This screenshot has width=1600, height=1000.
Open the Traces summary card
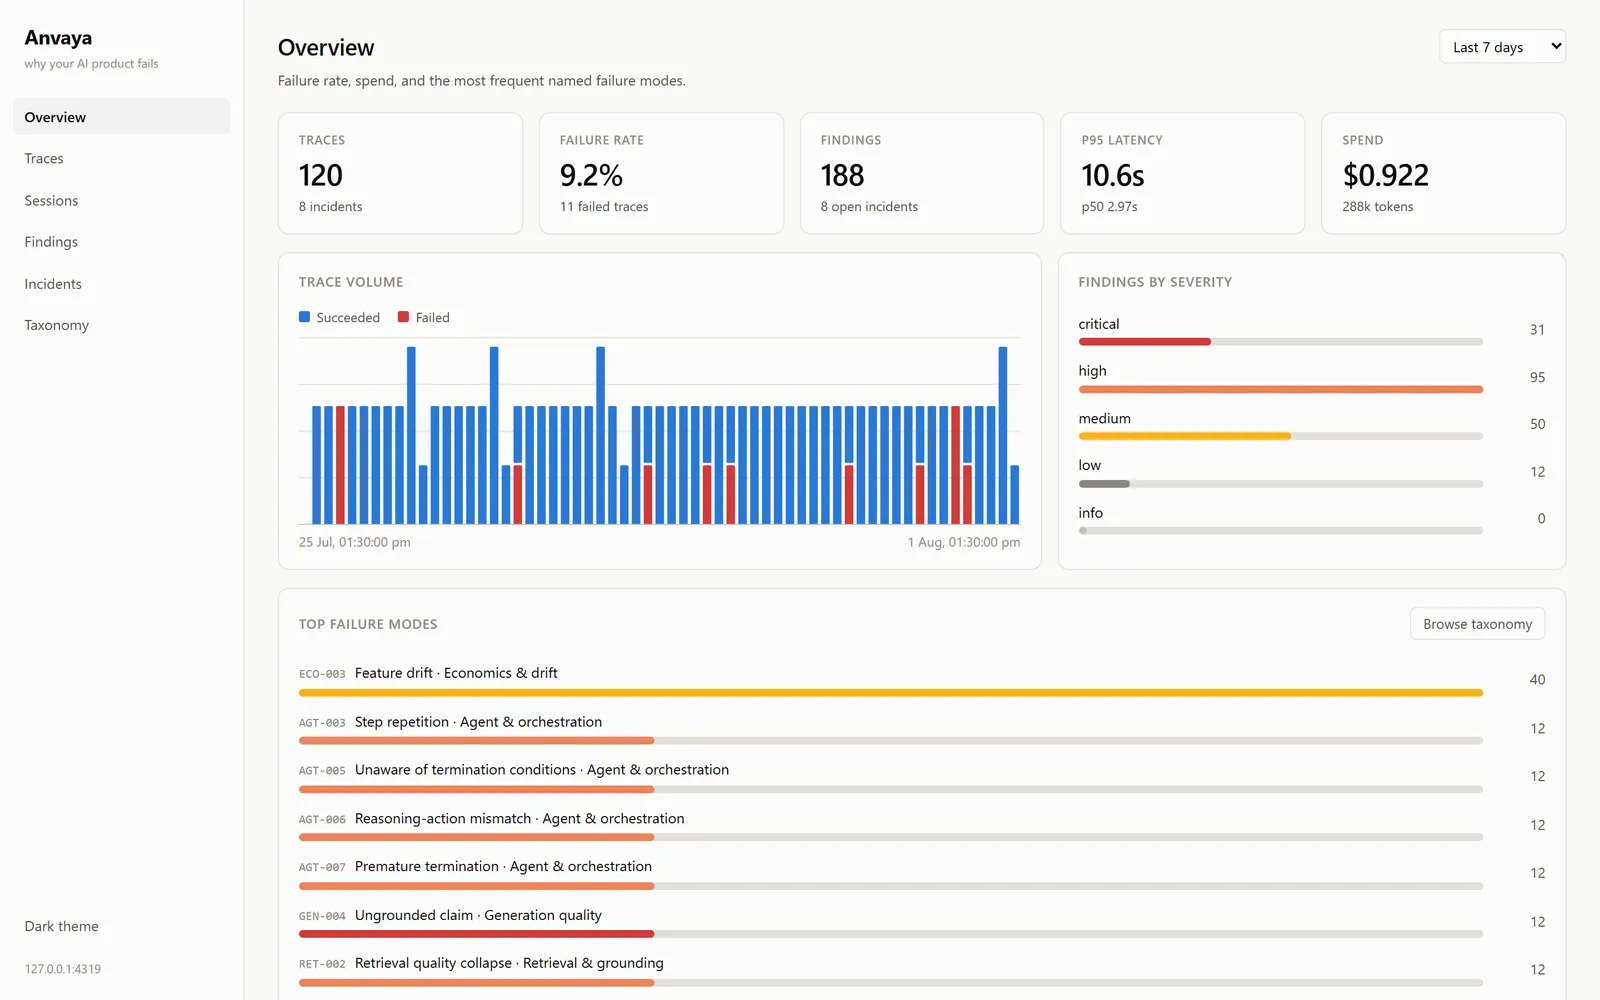400,173
